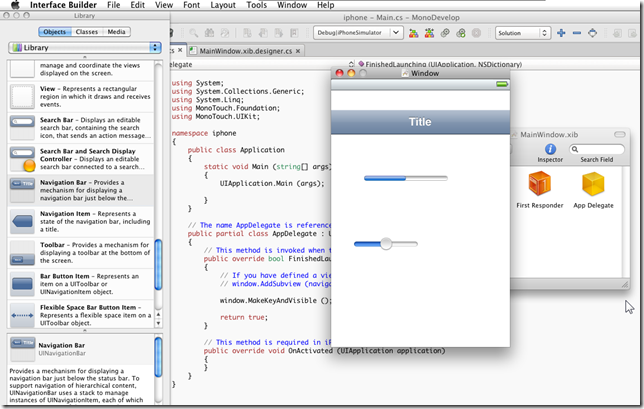Open the Window menu
Screen dimensions: 644x409
[x=292, y=5]
